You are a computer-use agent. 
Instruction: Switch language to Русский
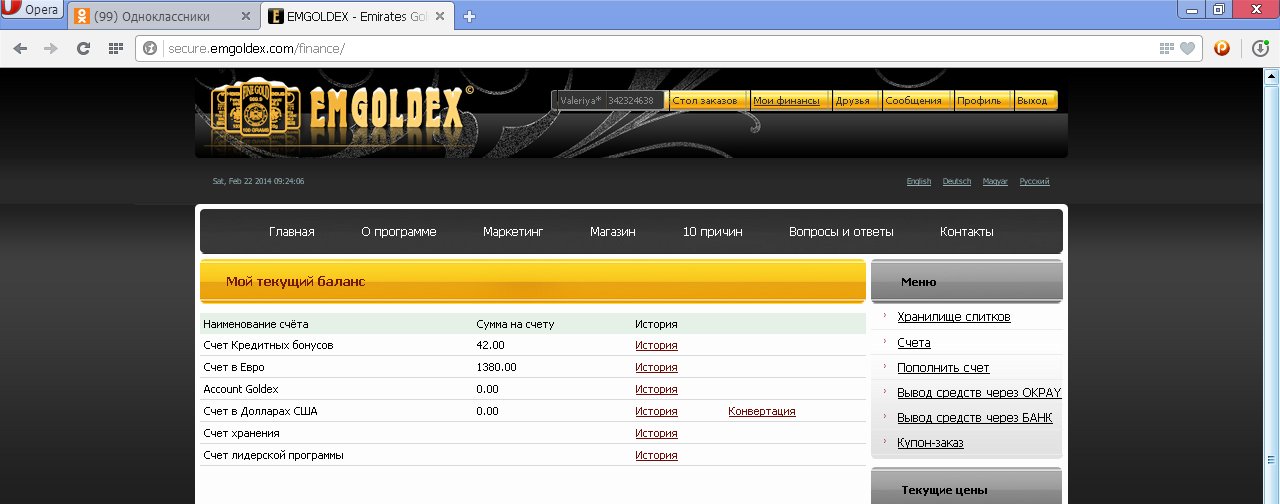tap(1035, 181)
